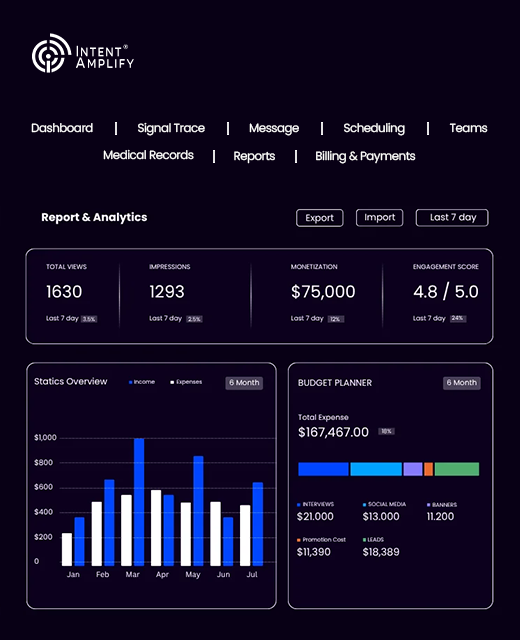Open the 6 Month selector in Budget Planner
Viewport: 520px width, 640px height.
(462, 383)
